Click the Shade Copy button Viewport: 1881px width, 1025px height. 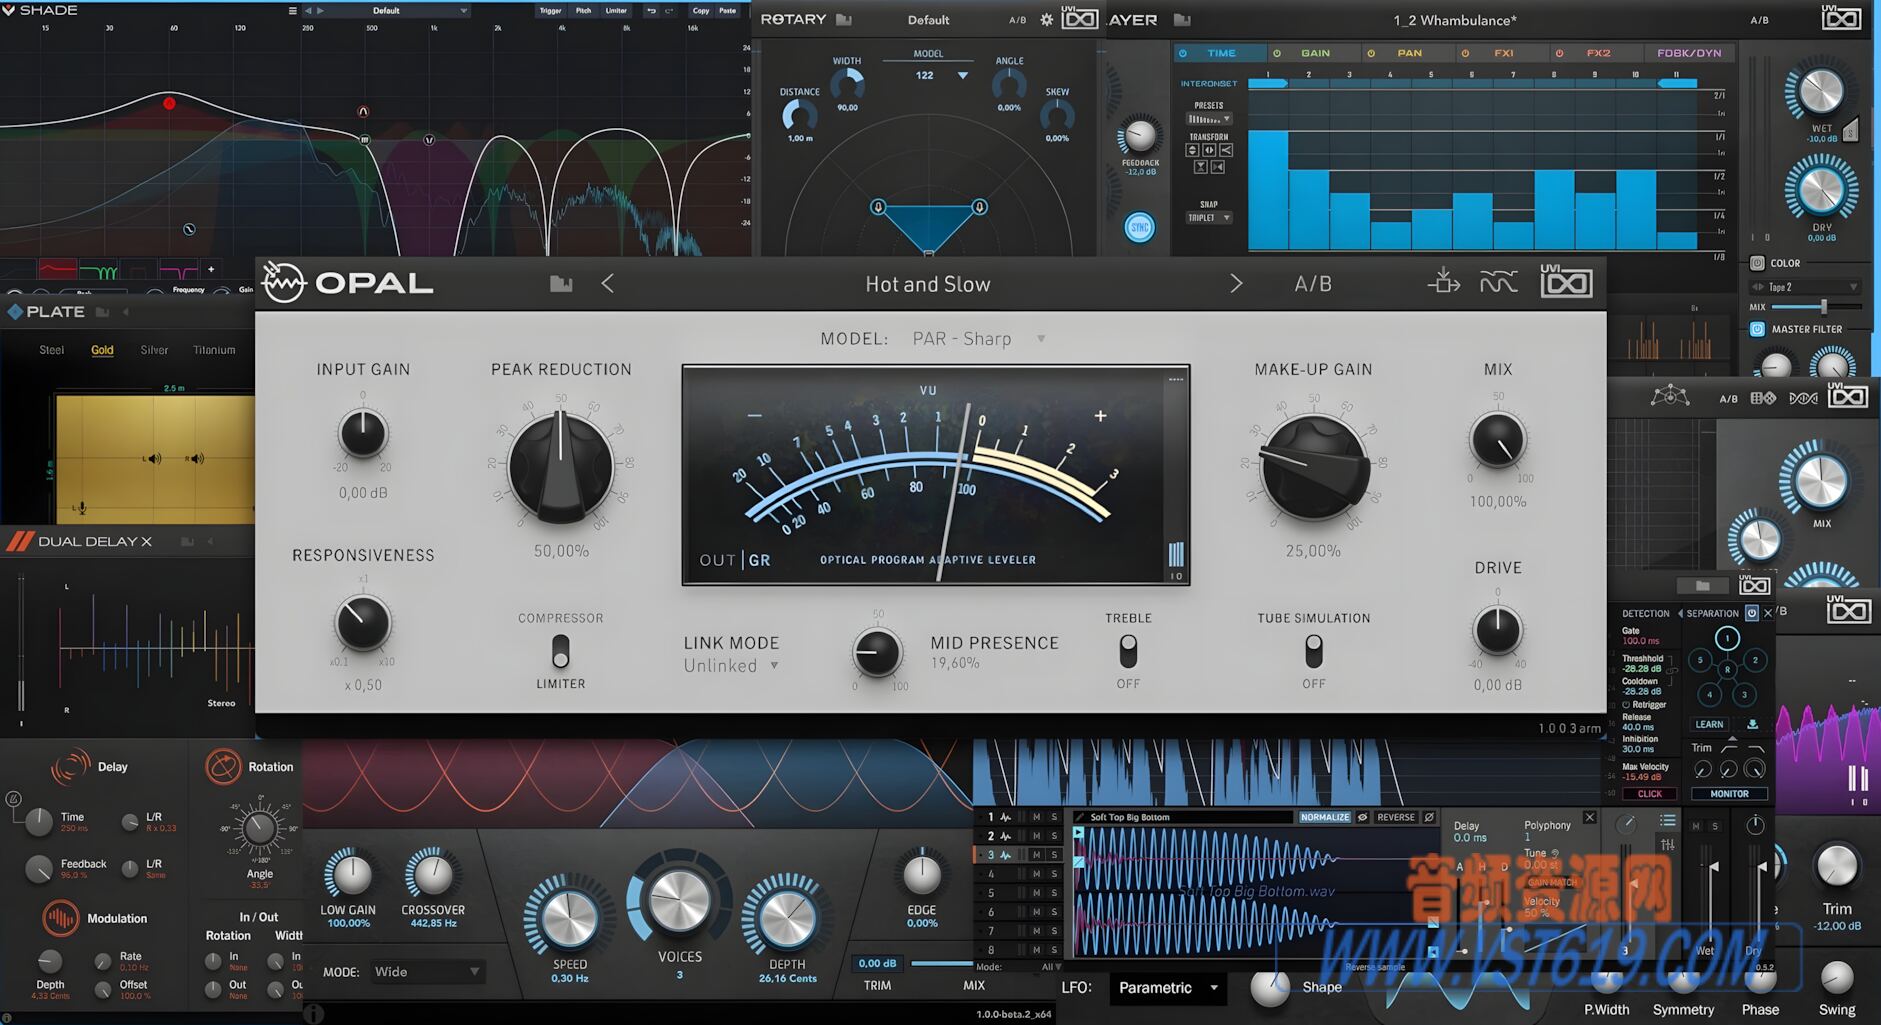(x=701, y=11)
